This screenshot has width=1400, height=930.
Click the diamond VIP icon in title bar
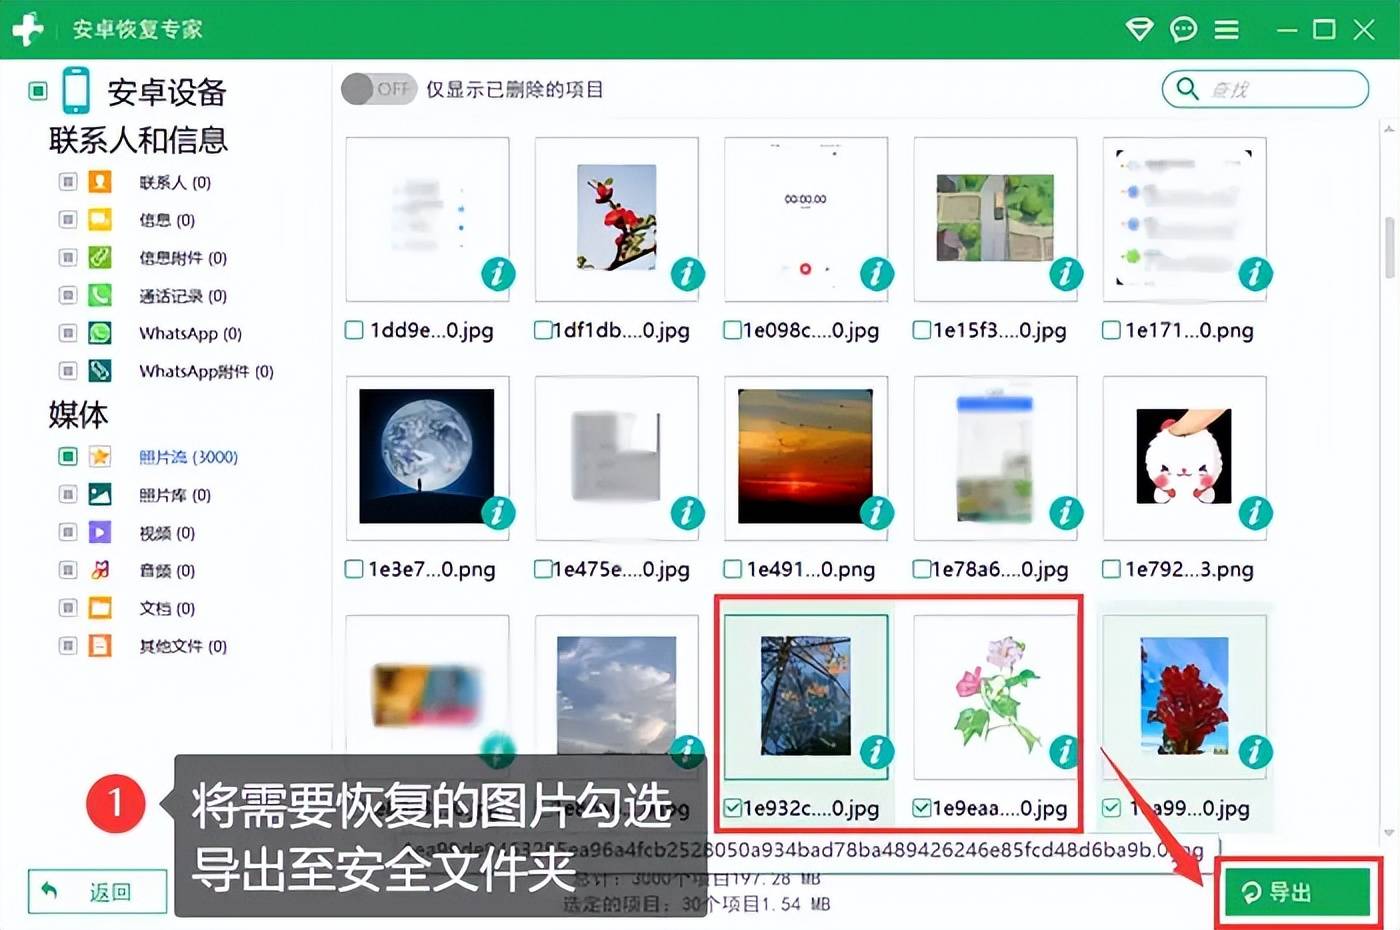(x=1139, y=29)
